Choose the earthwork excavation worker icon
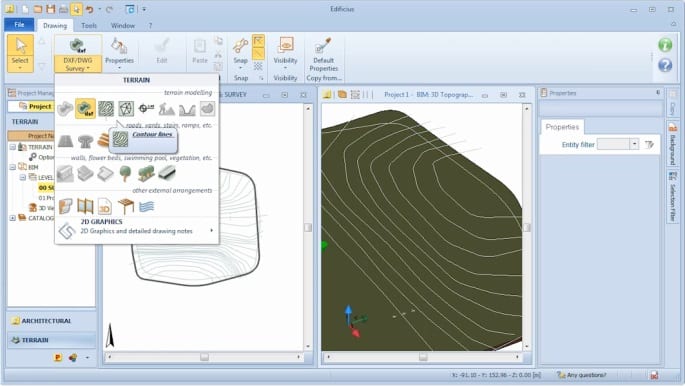685x386 pixels. click(x=166, y=108)
